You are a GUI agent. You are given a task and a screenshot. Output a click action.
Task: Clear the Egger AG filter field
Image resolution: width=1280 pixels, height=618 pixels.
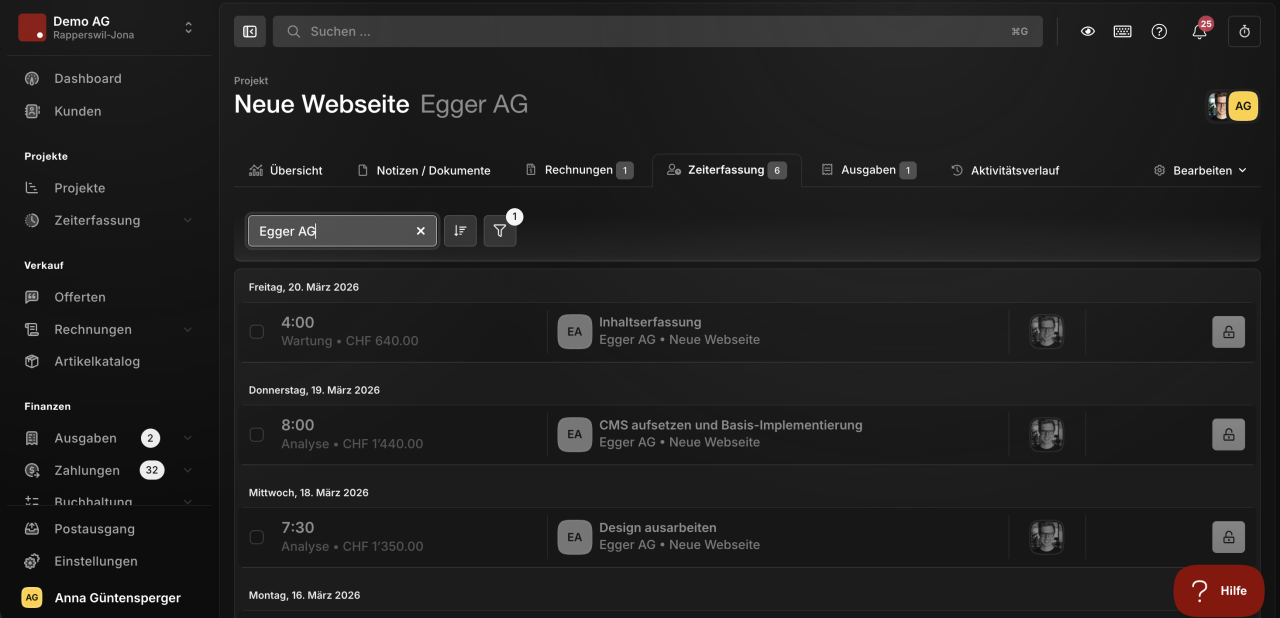421,231
